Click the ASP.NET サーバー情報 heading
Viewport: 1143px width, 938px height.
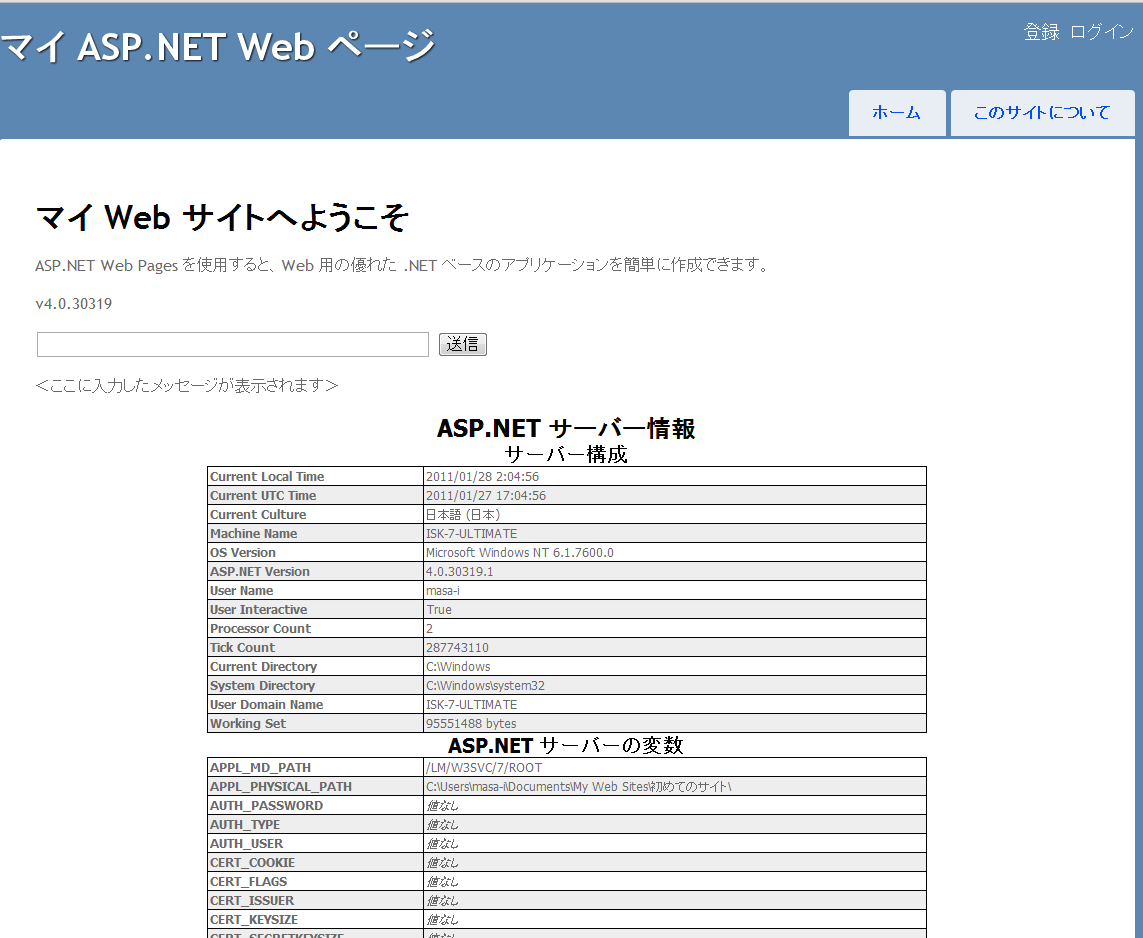click(x=566, y=429)
